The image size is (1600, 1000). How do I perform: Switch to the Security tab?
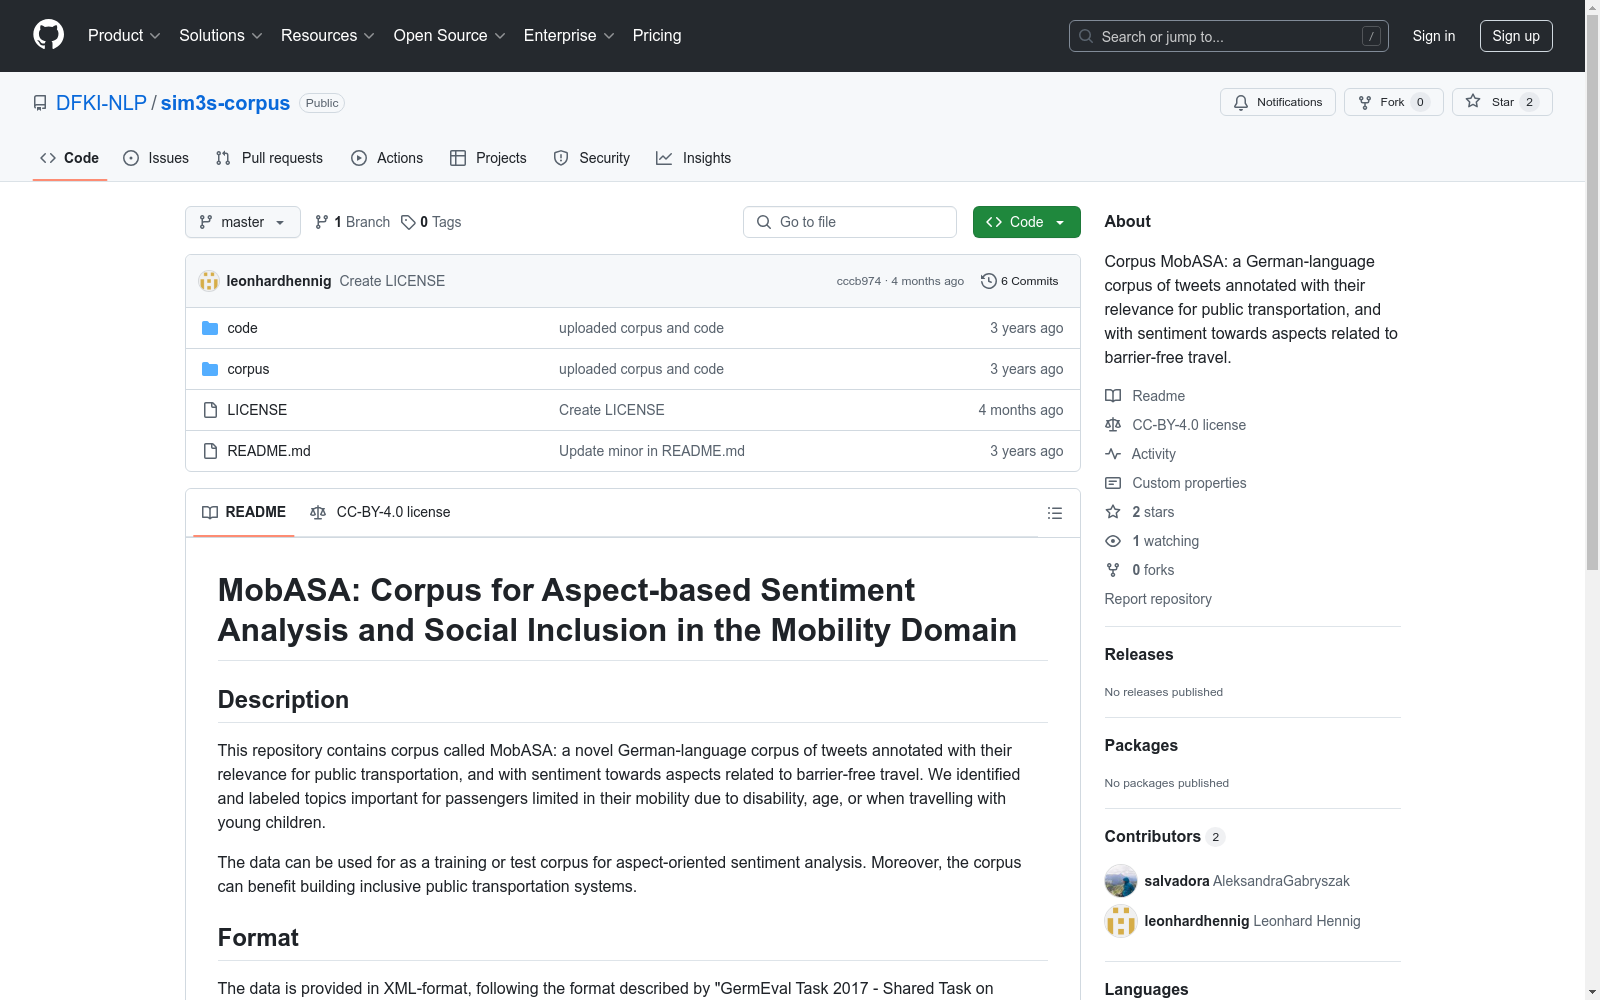592,158
